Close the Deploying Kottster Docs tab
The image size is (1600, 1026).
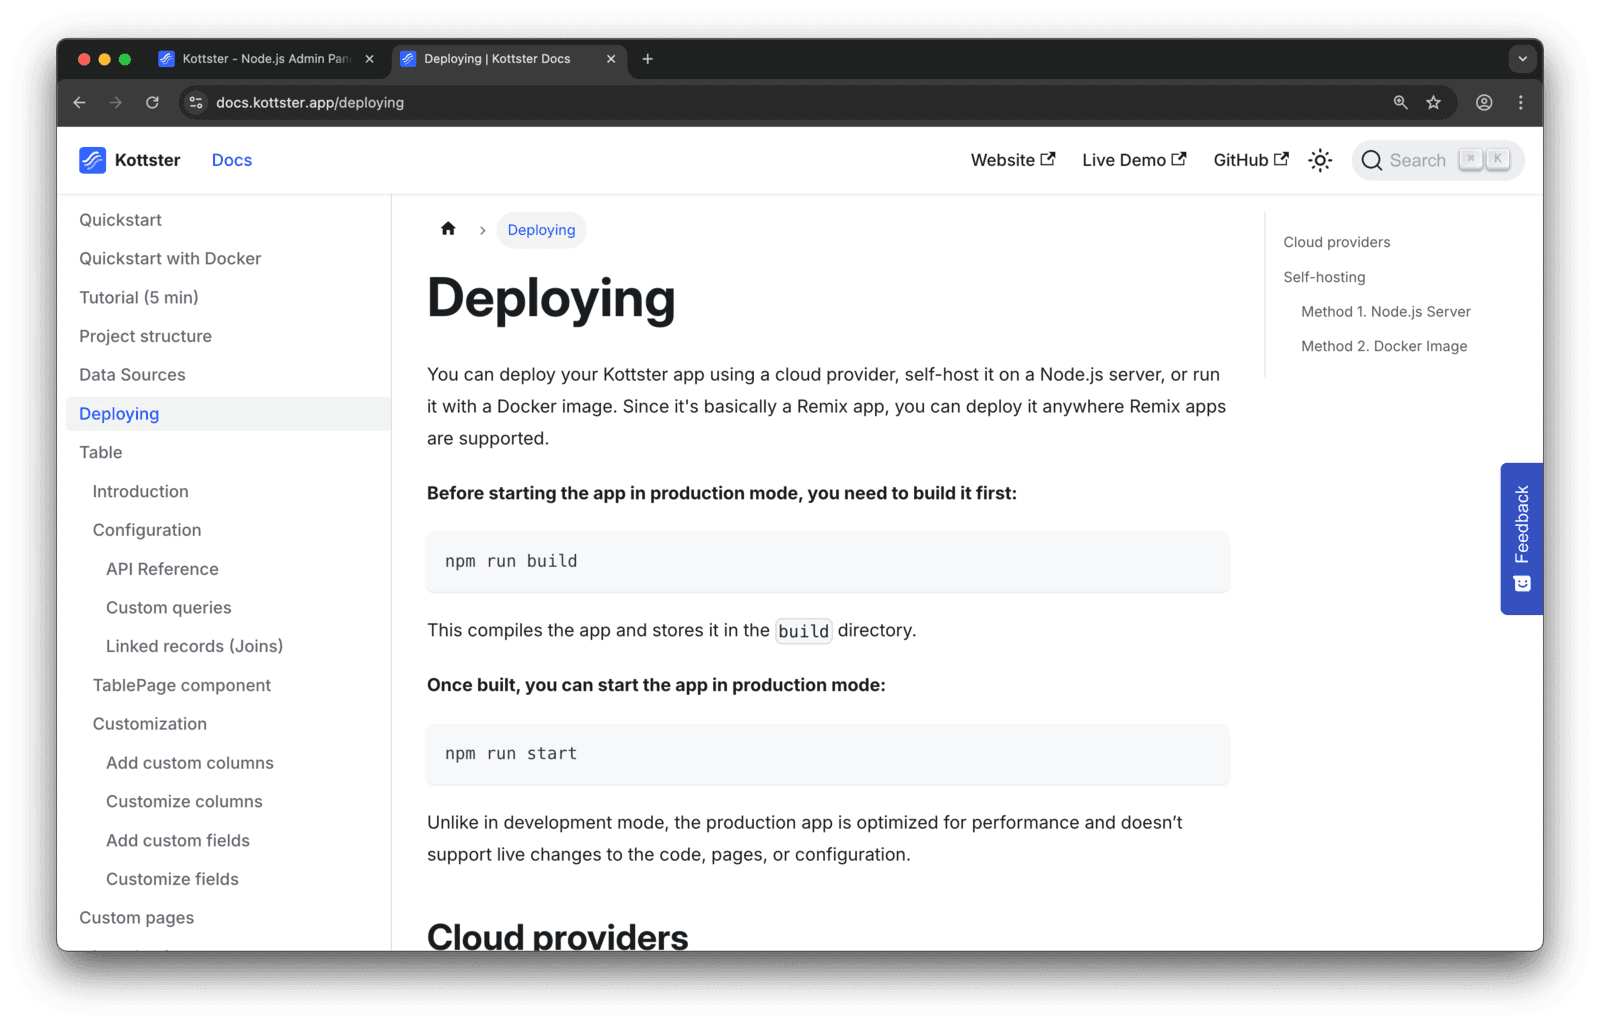[611, 59]
